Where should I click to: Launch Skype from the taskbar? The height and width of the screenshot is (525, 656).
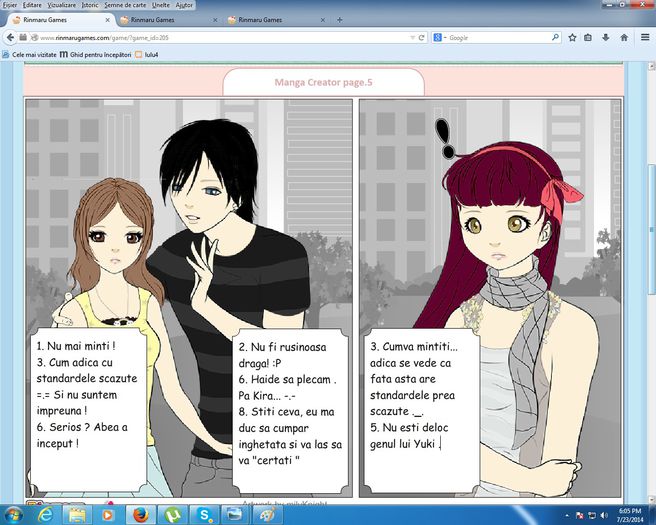pos(203,514)
